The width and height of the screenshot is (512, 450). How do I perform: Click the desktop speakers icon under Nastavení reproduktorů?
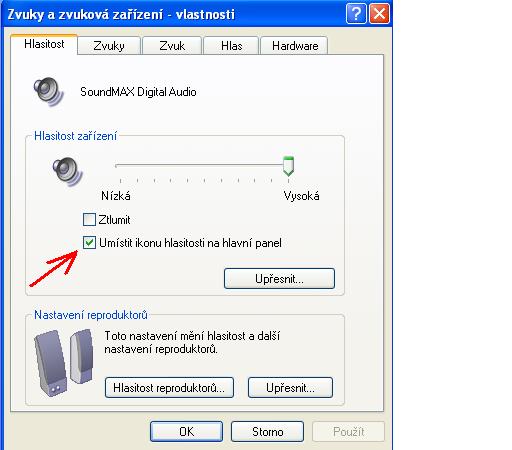coord(64,362)
